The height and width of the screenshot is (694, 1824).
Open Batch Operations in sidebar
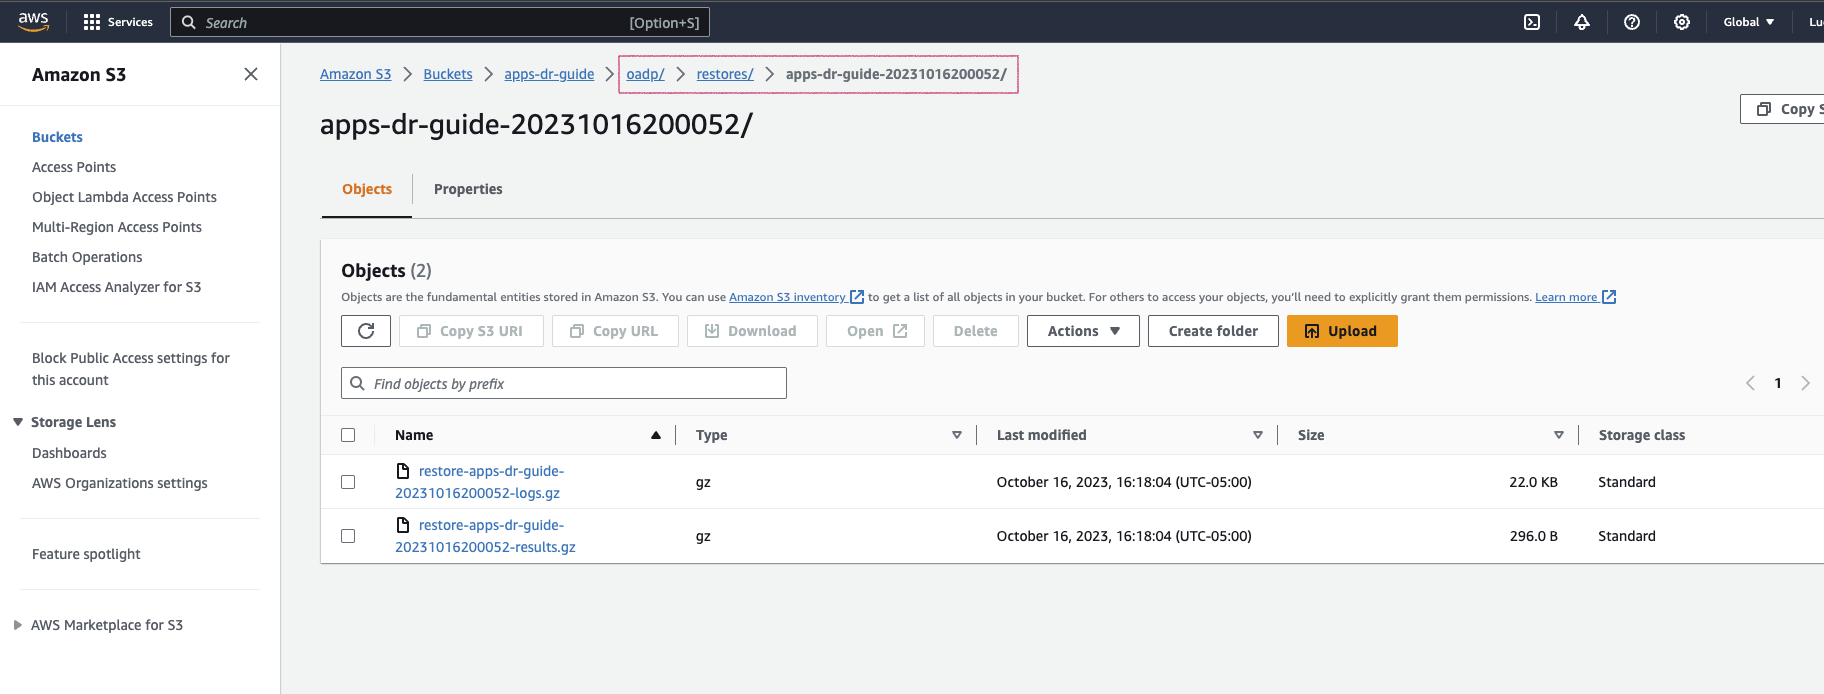(87, 257)
